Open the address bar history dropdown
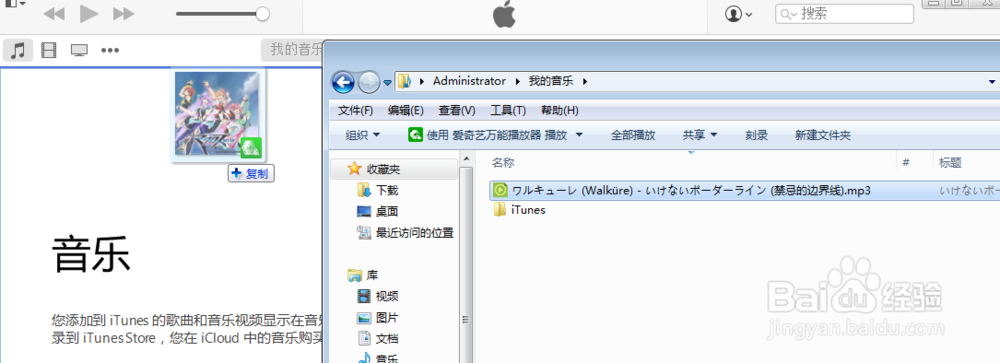Image resolution: width=1000 pixels, height=363 pixels. (992, 82)
